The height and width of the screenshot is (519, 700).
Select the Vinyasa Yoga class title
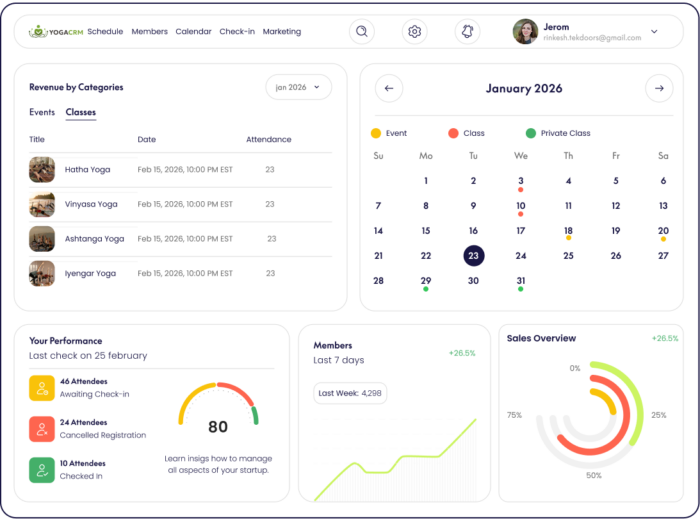91,204
